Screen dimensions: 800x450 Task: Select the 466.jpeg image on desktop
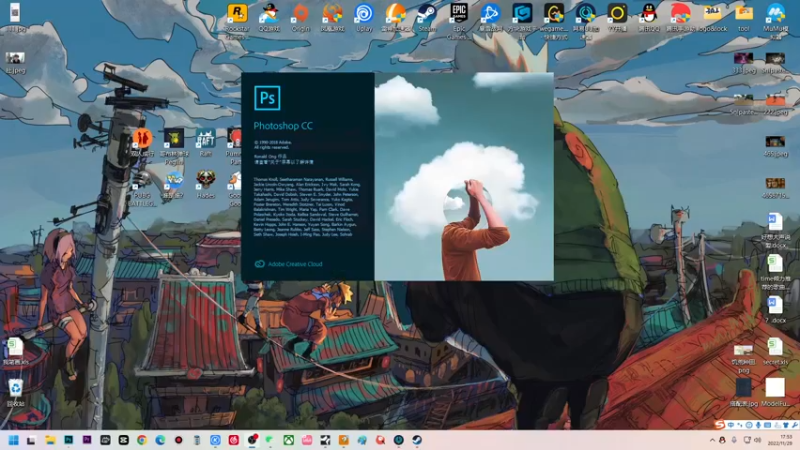pos(775,146)
